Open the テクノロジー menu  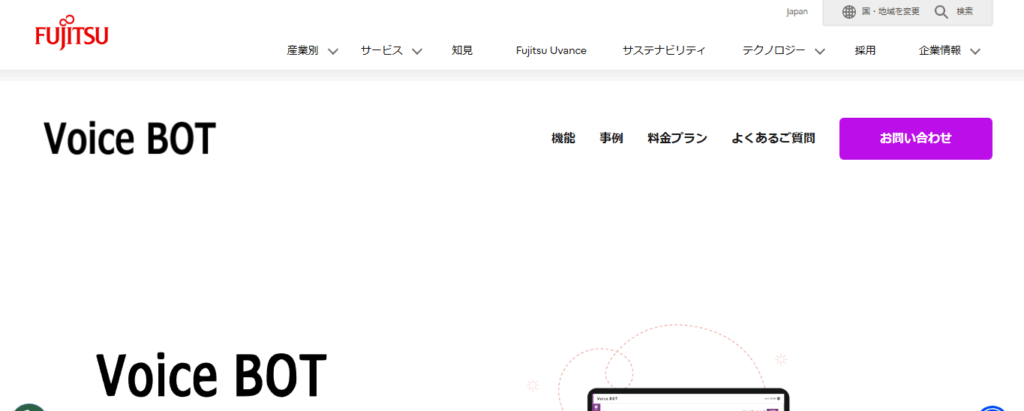[773, 51]
